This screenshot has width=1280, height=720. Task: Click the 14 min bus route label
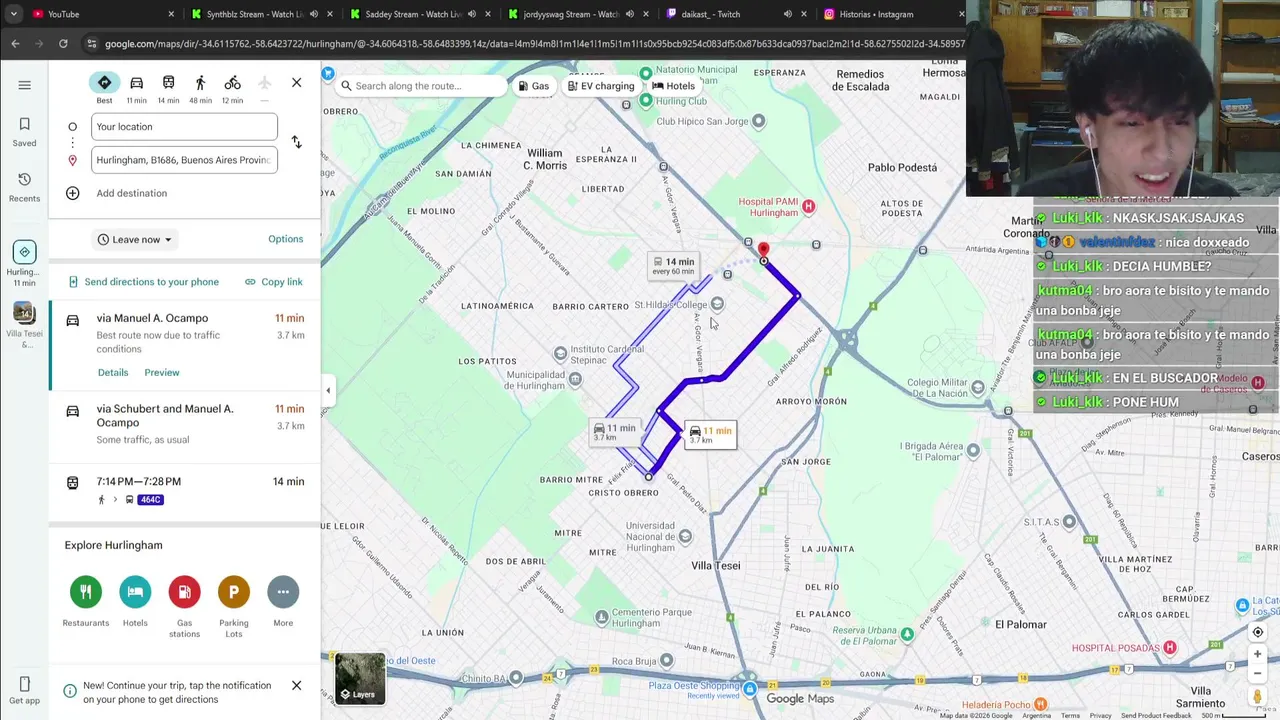672,266
